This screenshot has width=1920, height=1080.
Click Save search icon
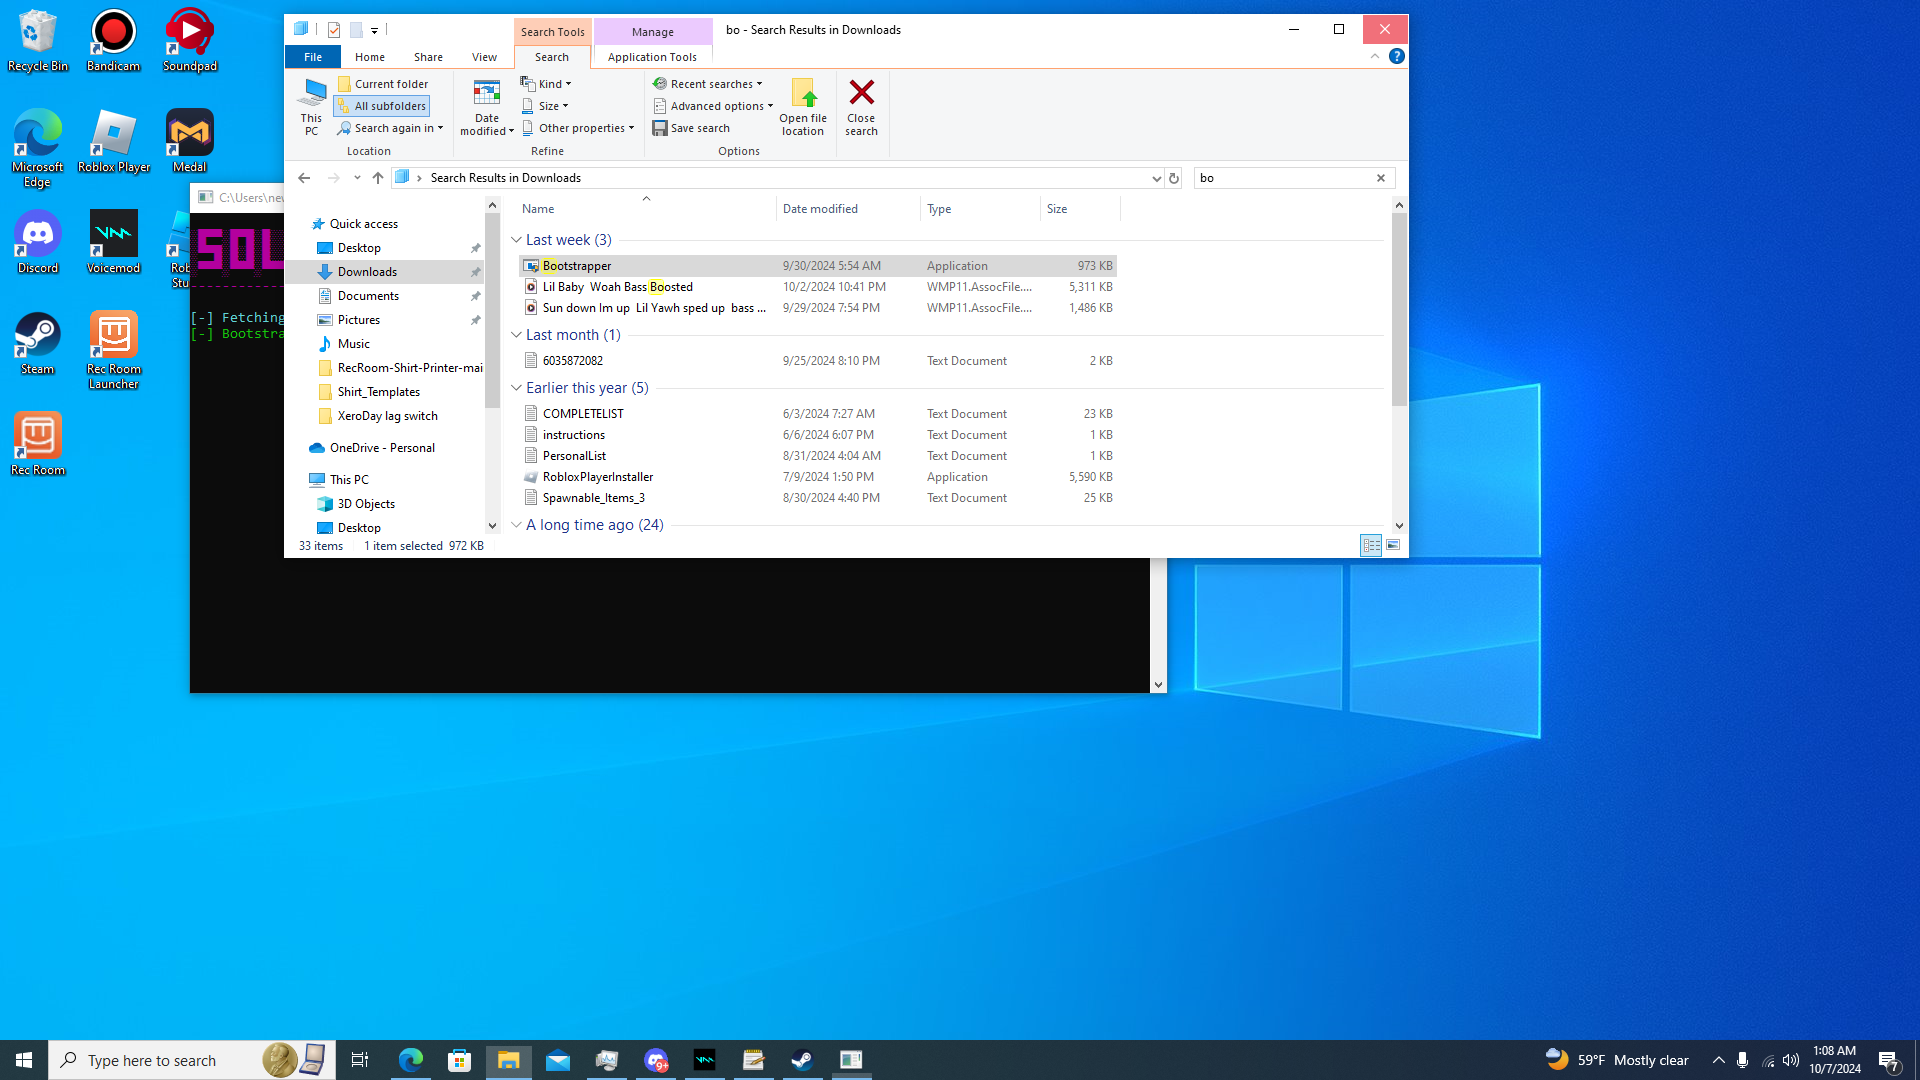click(x=660, y=128)
